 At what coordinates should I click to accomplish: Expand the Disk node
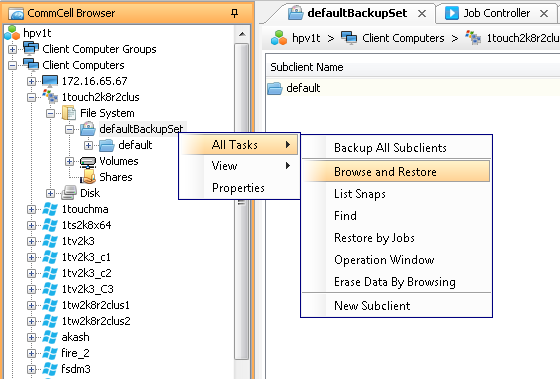point(50,194)
